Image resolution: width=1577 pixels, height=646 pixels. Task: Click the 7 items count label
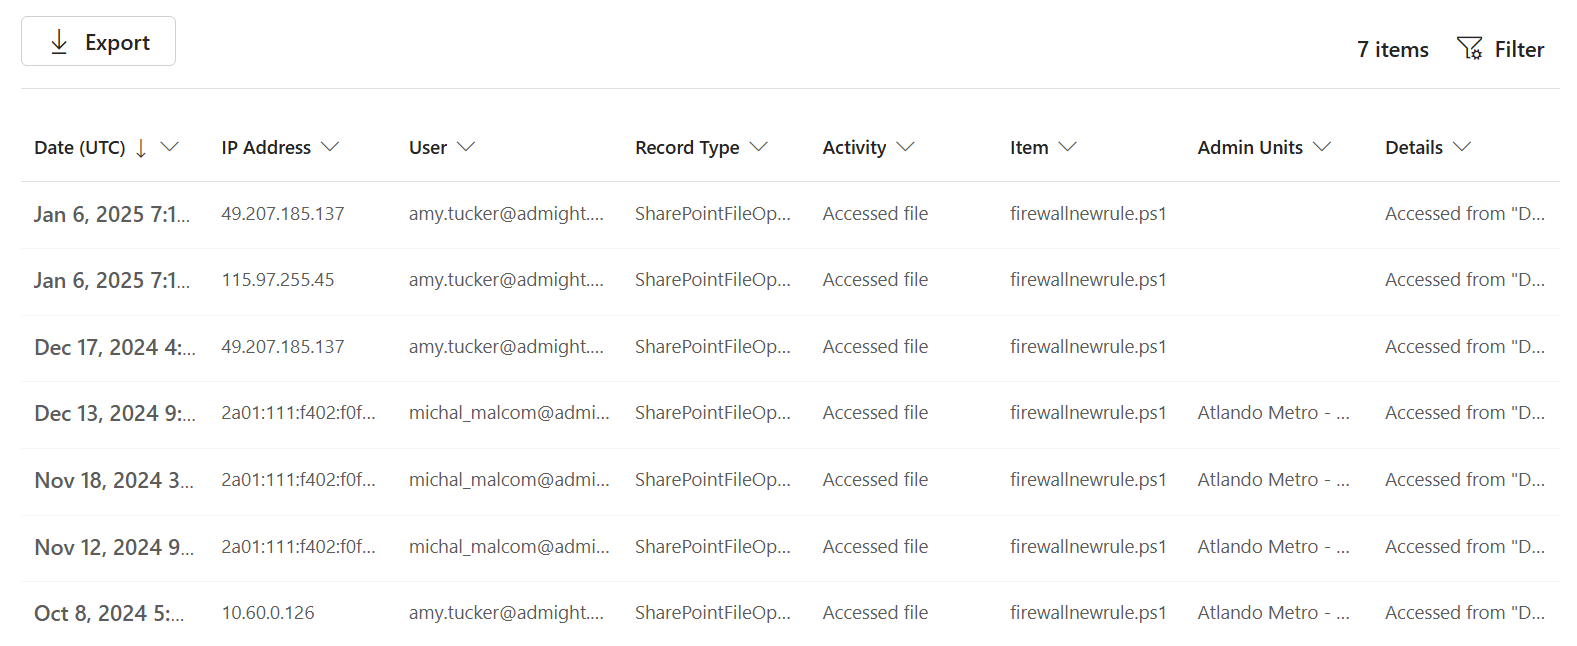1392,49
